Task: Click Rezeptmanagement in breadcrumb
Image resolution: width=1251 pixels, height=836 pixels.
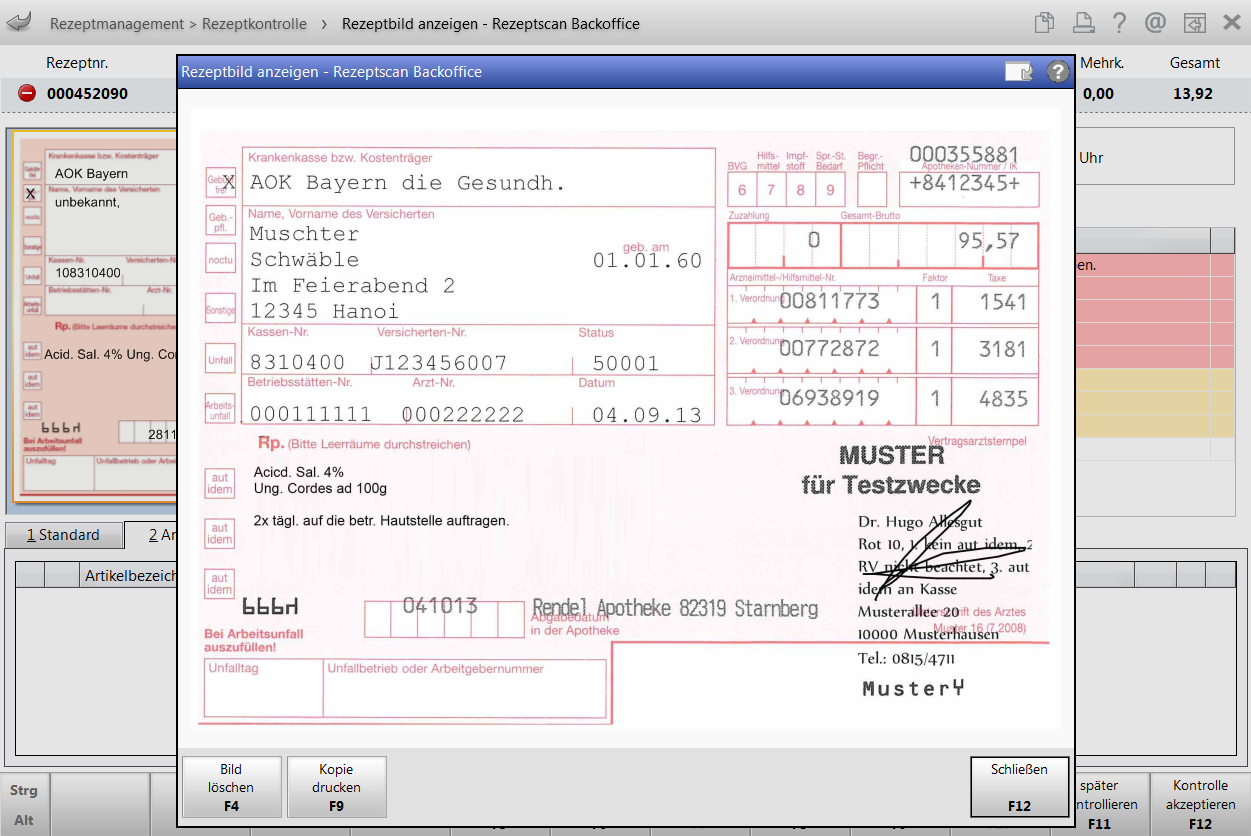Action: (117, 23)
